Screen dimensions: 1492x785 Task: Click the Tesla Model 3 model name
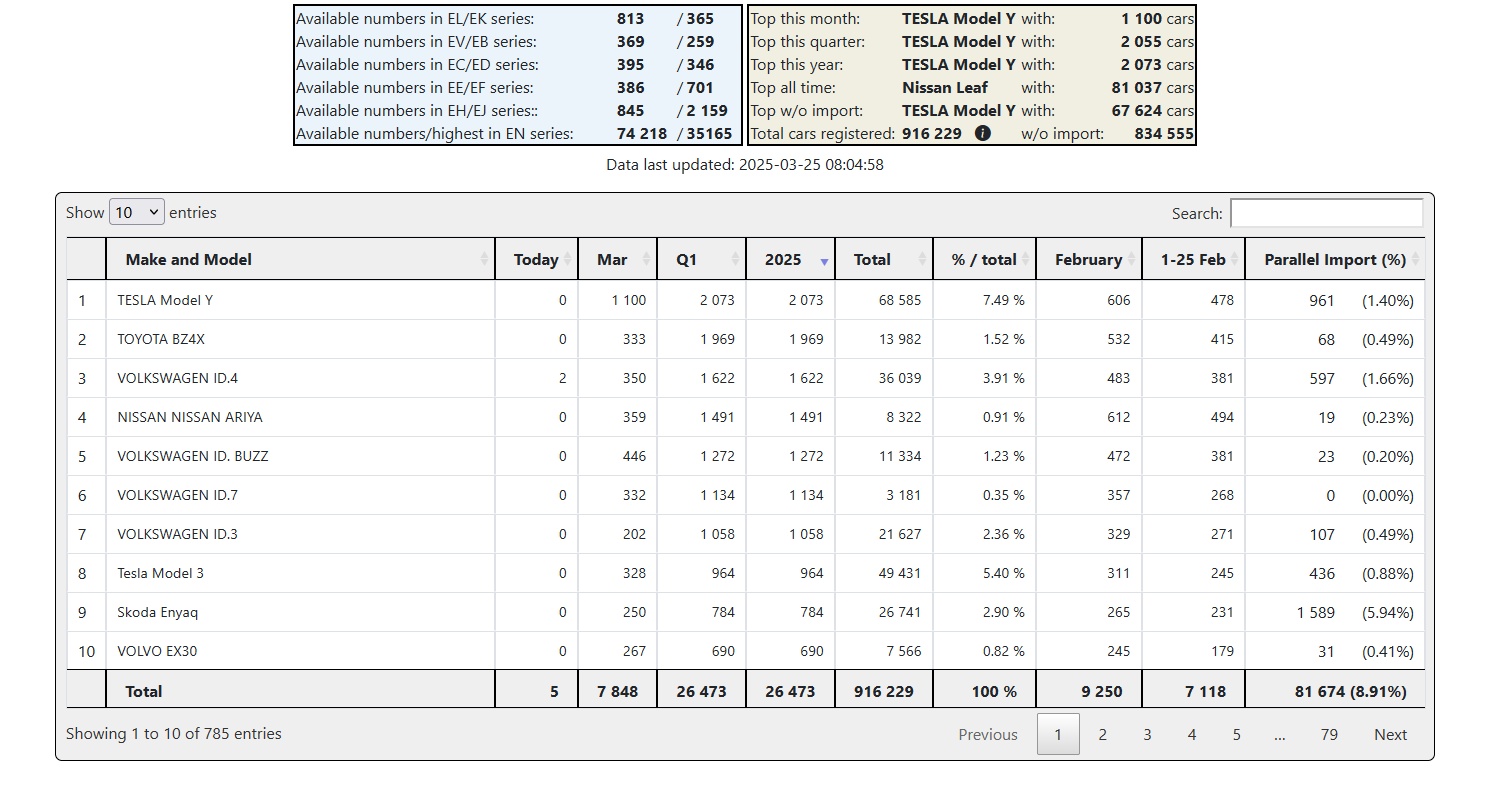click(x=160, y=573)
